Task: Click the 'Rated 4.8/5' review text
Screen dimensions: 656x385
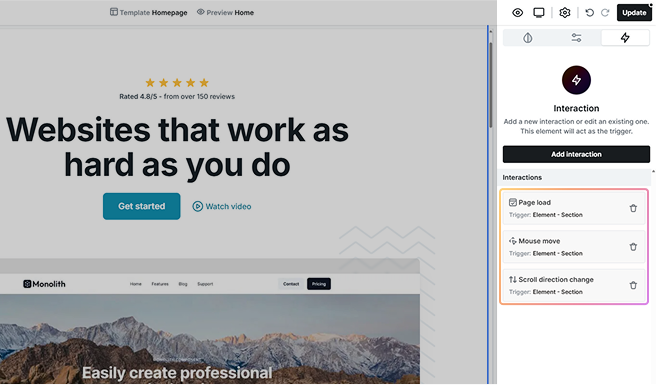Action: pos(177,97)
